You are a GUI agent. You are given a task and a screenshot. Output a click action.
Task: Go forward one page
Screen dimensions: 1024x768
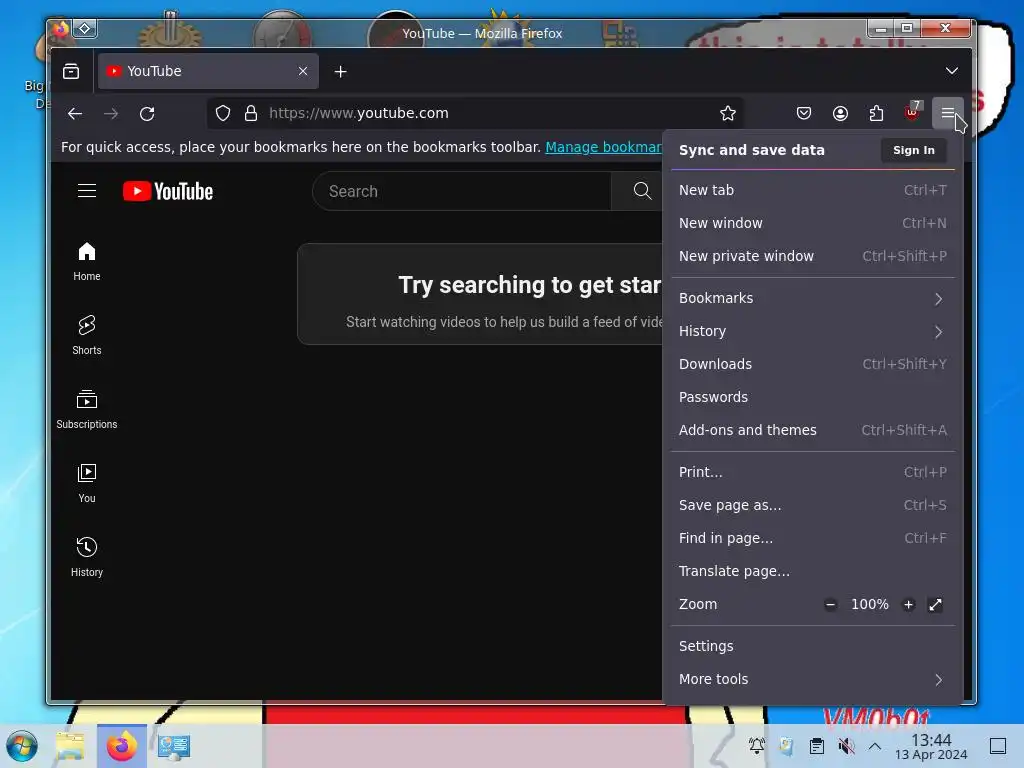[111, 114]
